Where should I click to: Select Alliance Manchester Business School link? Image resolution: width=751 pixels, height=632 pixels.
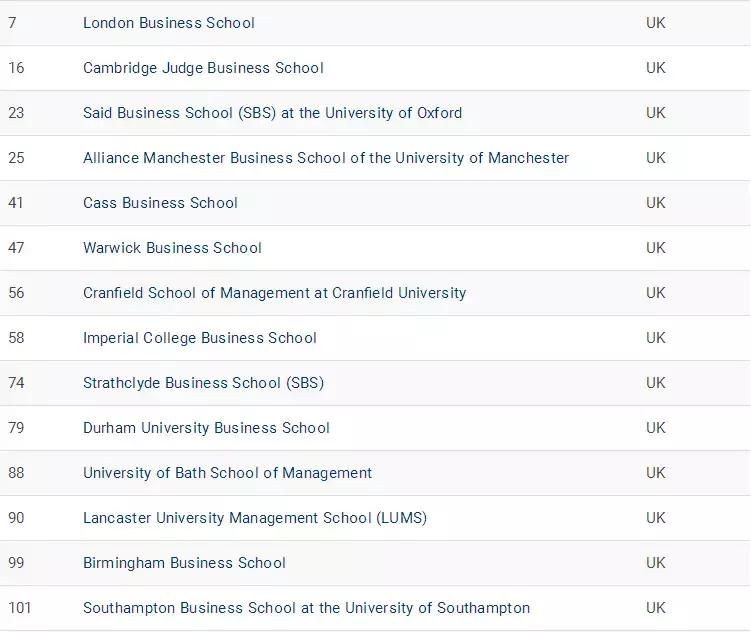[325, 158]
